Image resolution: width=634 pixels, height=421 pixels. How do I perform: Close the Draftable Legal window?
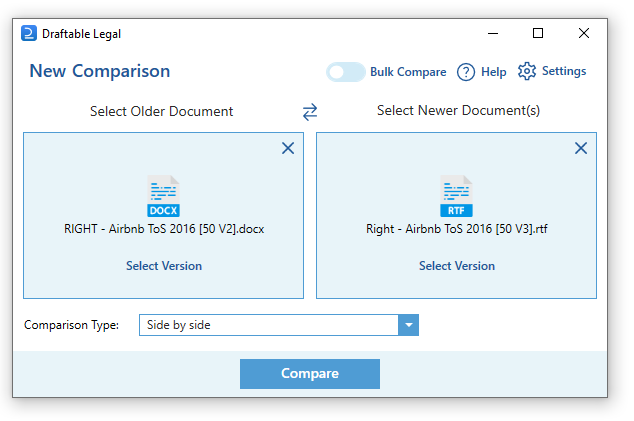[583, 33]
